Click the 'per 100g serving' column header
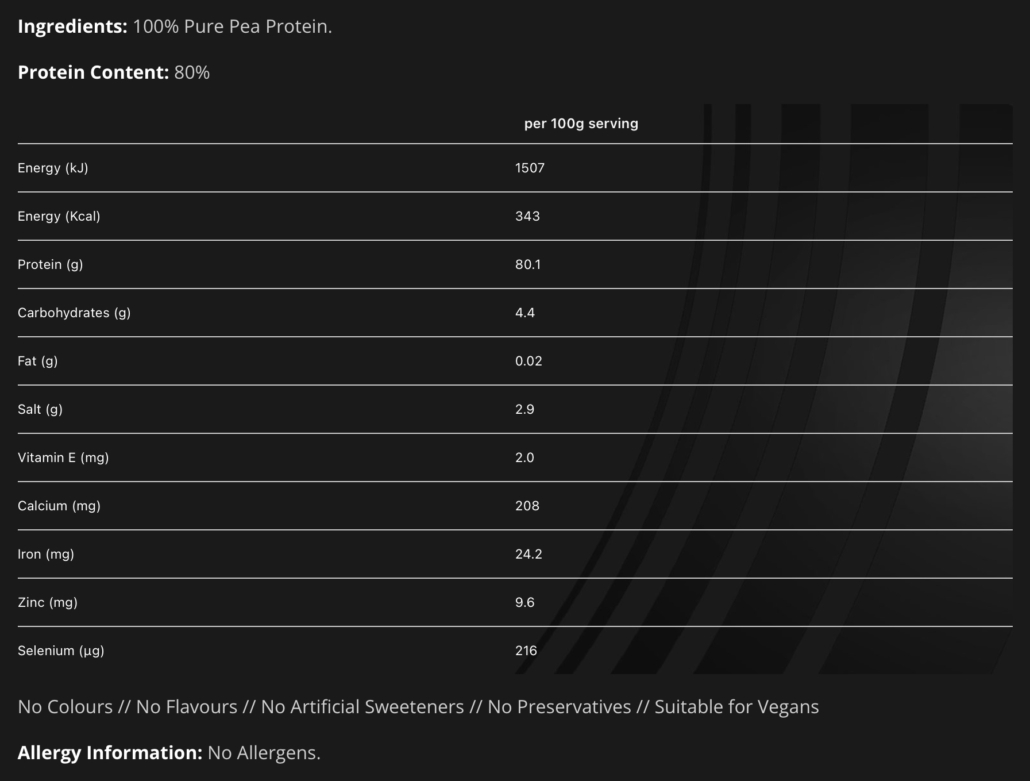Screen dimensions: 1030x781 (x=581, y=124)
